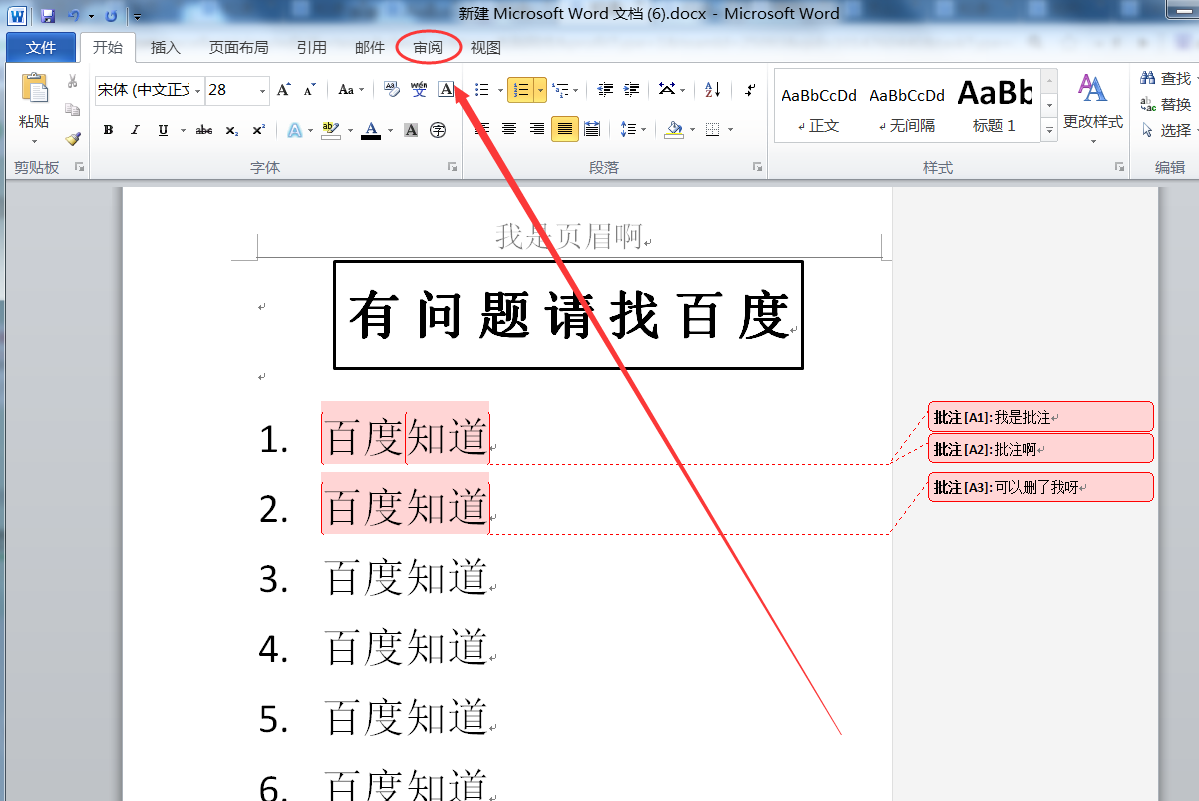1199x801 pixels.
Task: Toggle Italic formatting
Action: point(135,129)
